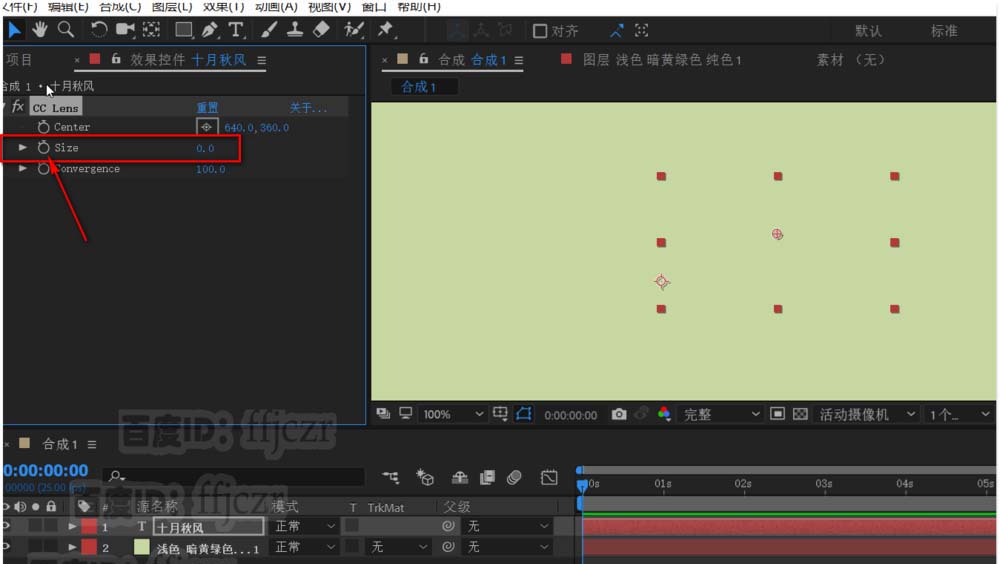Open grid and guide options
The width and height of the screenshot is (1000, 564).
pos(501,414)
